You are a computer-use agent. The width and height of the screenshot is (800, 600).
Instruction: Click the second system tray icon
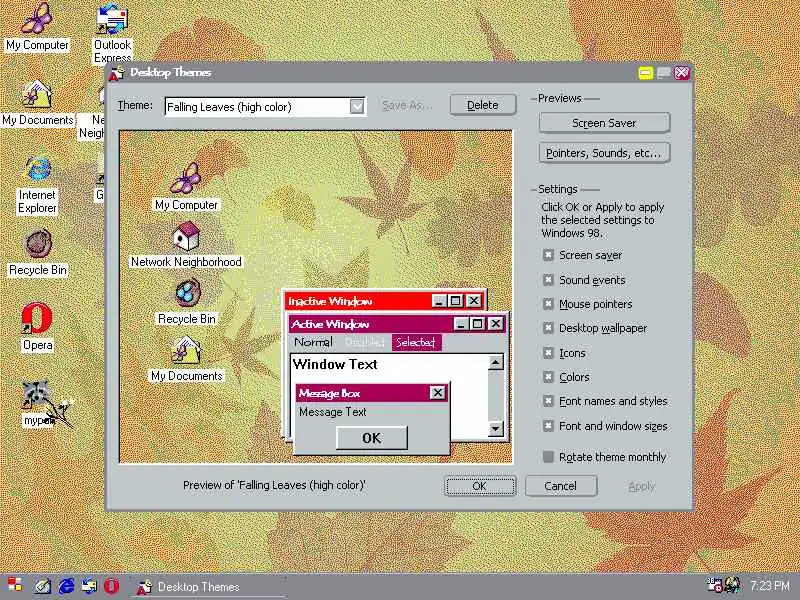click(733, 586)
